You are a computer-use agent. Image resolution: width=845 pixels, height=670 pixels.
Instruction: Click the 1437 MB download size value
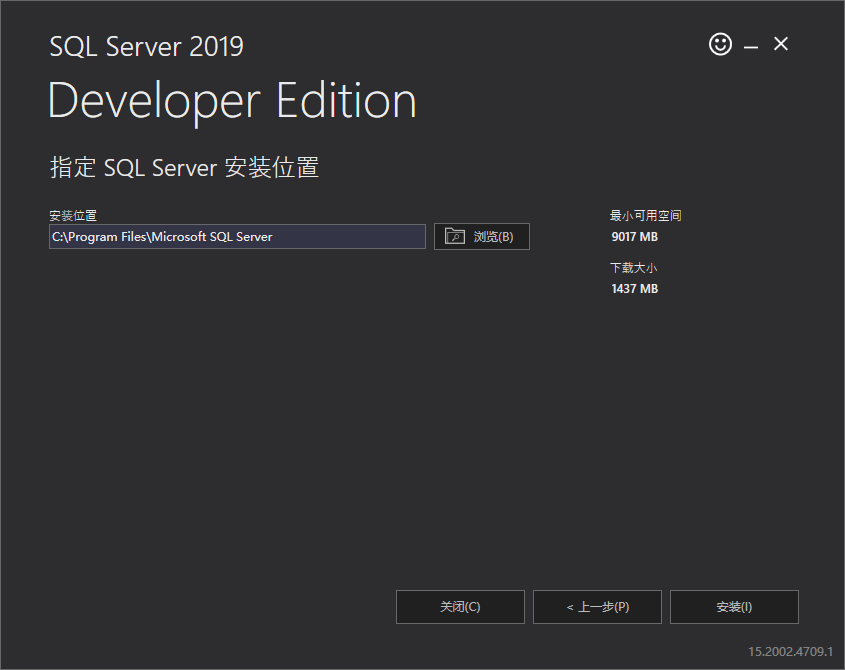(x=634, y=289)
